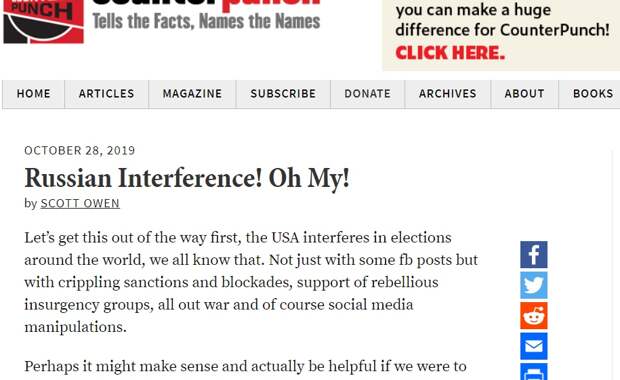Viewport: 620px width, 380px height.
Task: Click the CounterPunch donation banner text
Action: (502, 20)
